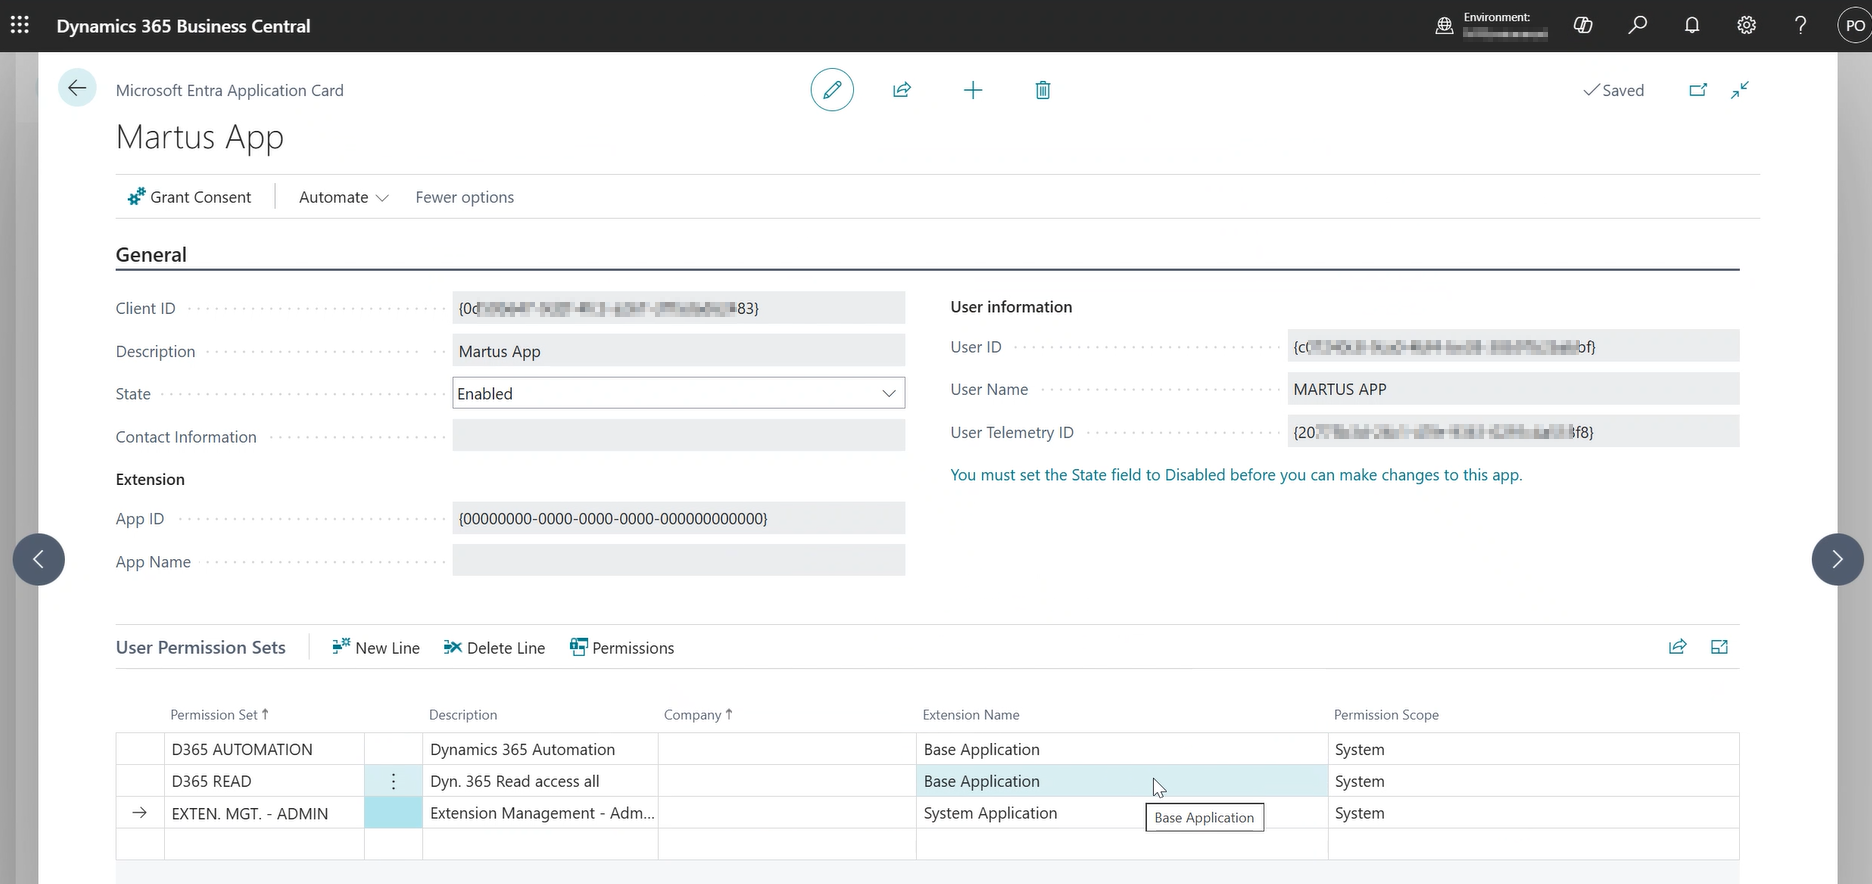Click the Description field with Martus App
The width and height of the screenshot is (1872, 884).
[679, 351]
